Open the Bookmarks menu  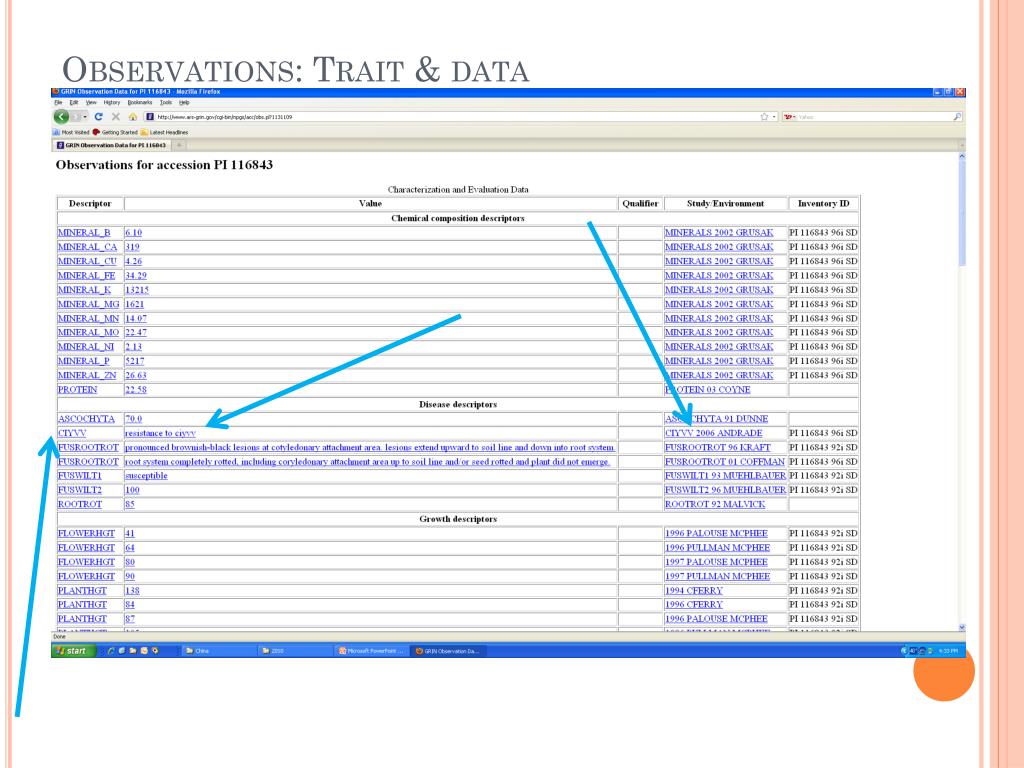coord(140,103)
